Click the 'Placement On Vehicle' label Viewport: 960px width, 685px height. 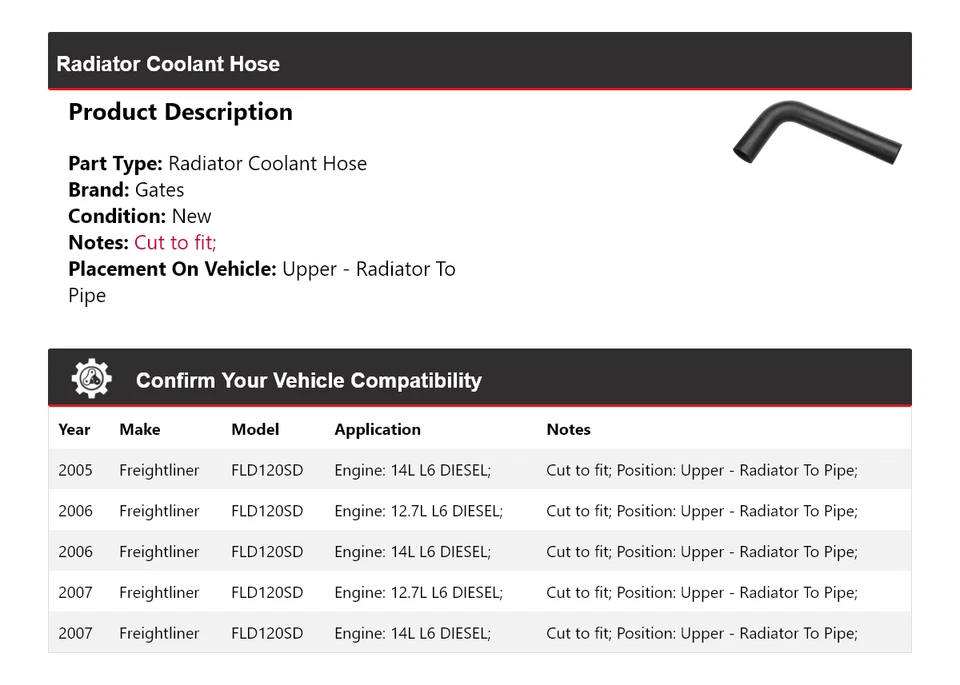[171, 268]
